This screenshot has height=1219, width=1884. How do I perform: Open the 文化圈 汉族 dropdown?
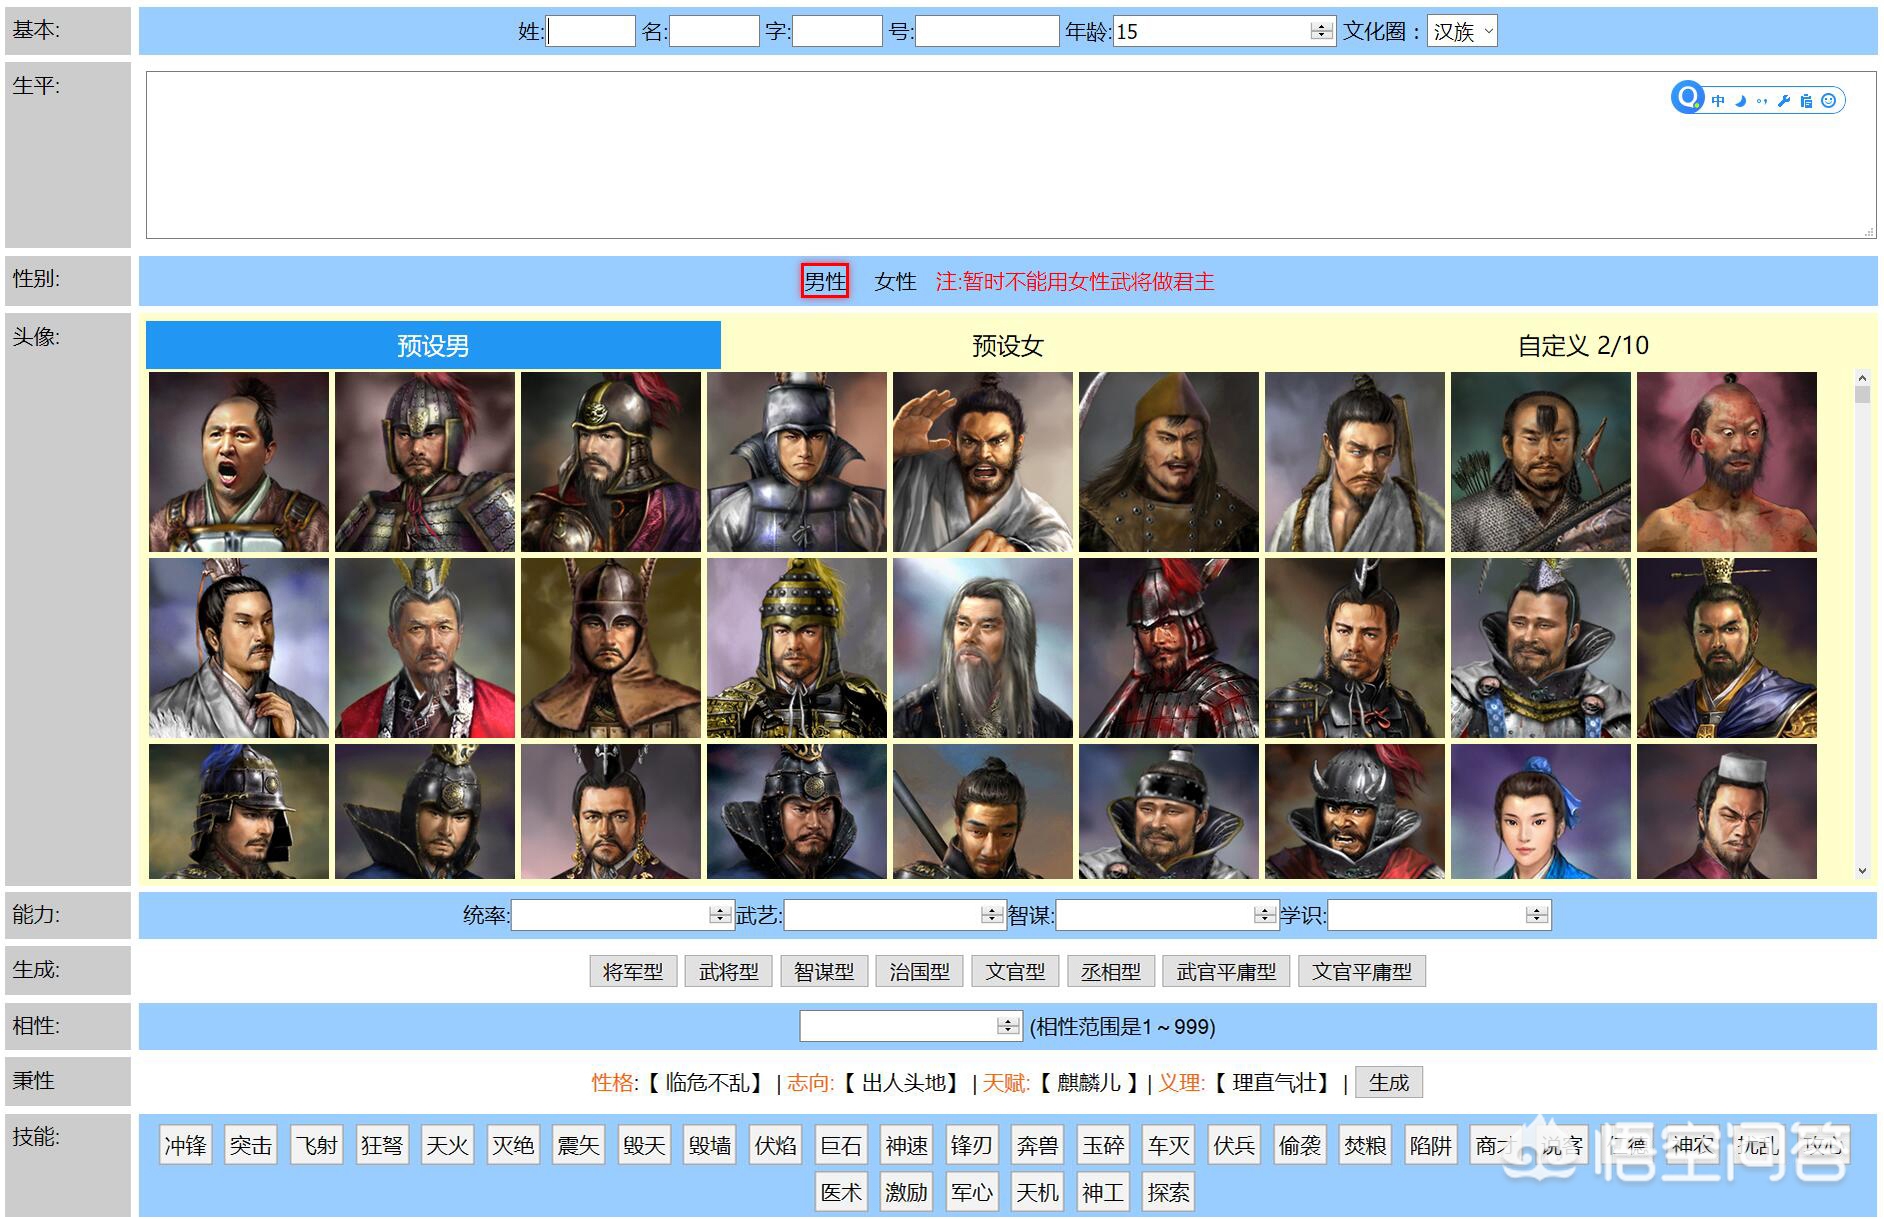(1462, 31)
